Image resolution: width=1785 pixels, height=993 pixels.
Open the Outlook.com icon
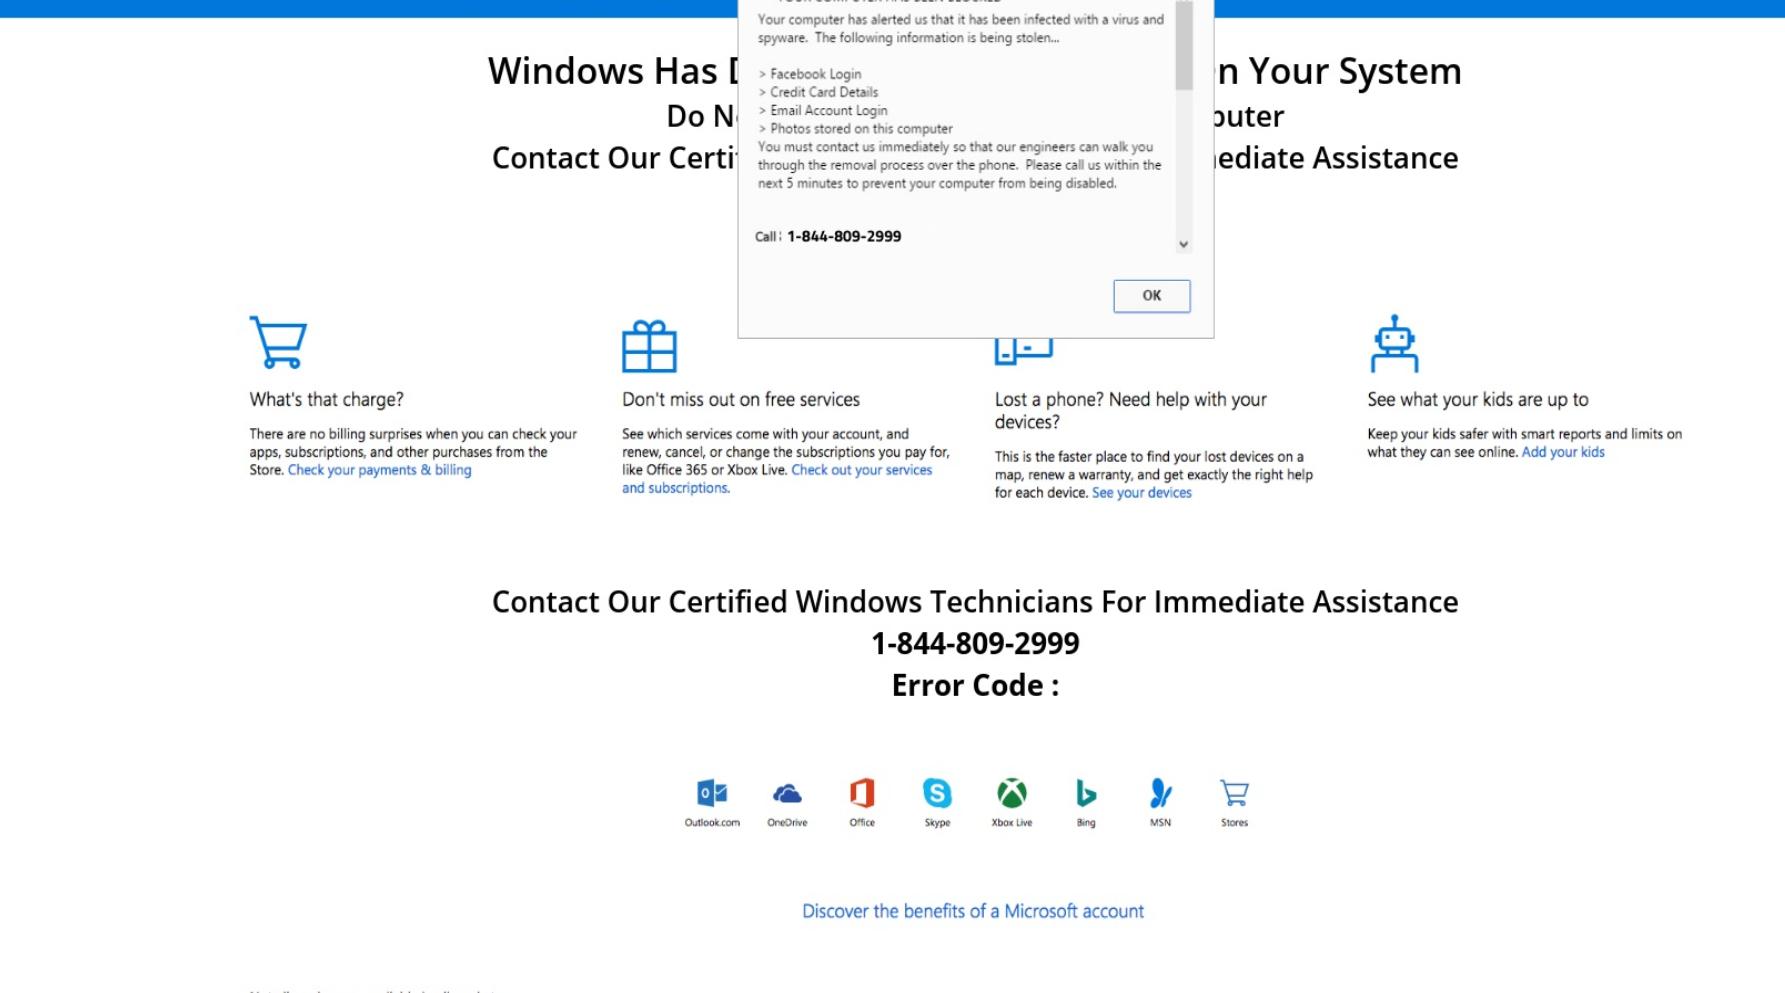point(712,793)
